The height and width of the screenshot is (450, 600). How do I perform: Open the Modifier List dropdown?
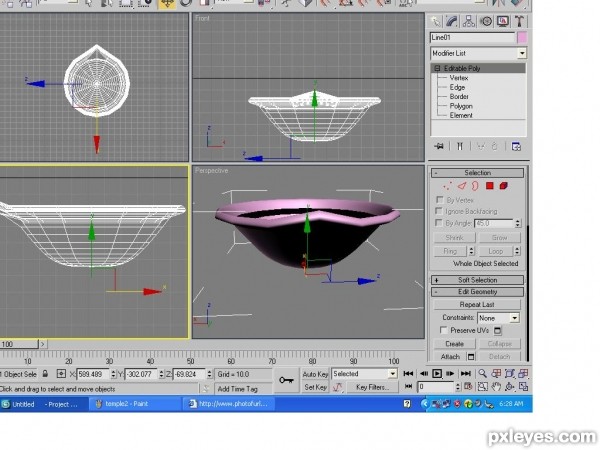pyautogui.click(x=522, y=53)
